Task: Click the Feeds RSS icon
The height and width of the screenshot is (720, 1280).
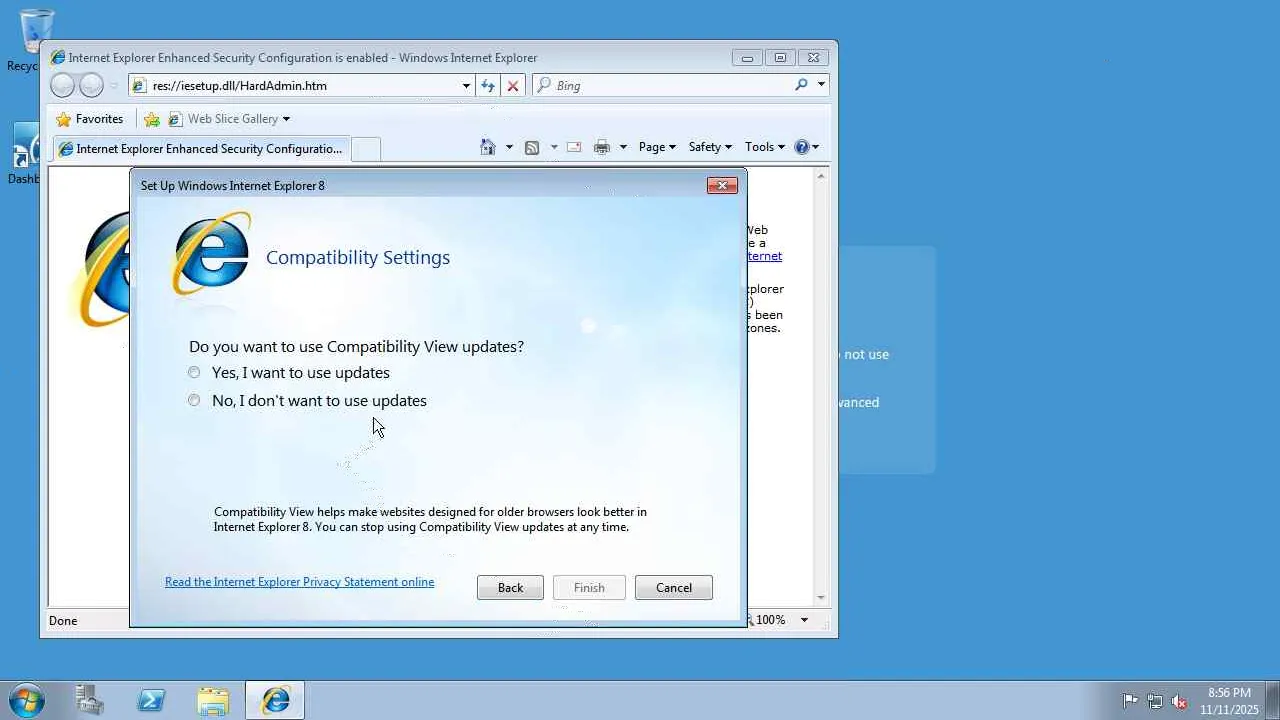Action: click(x=532, y=147)
